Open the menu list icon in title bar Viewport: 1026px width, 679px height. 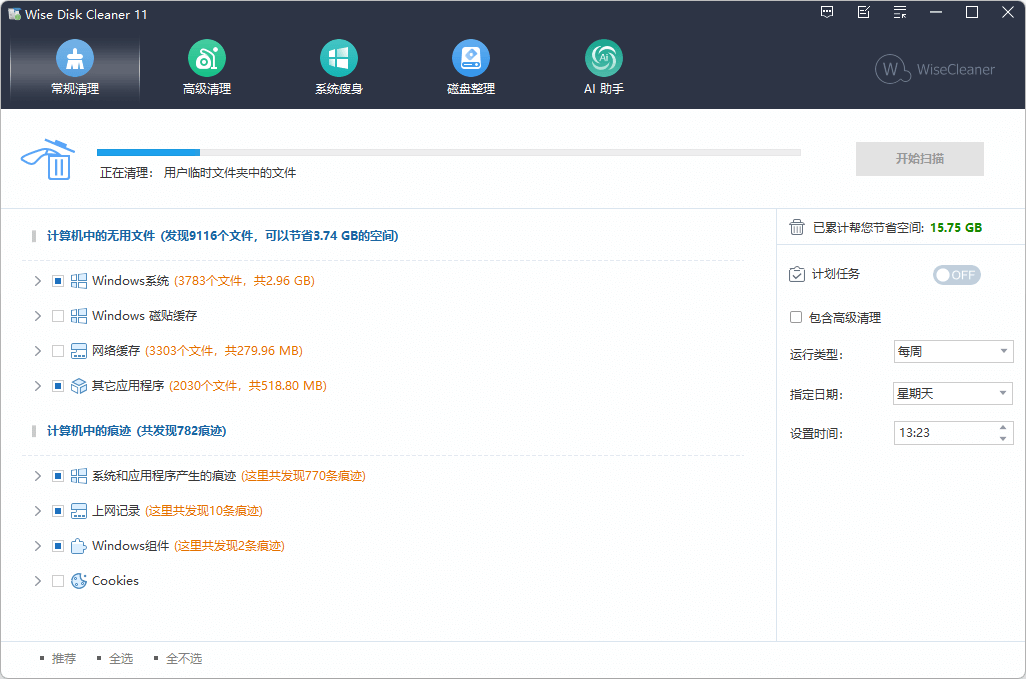900,12
